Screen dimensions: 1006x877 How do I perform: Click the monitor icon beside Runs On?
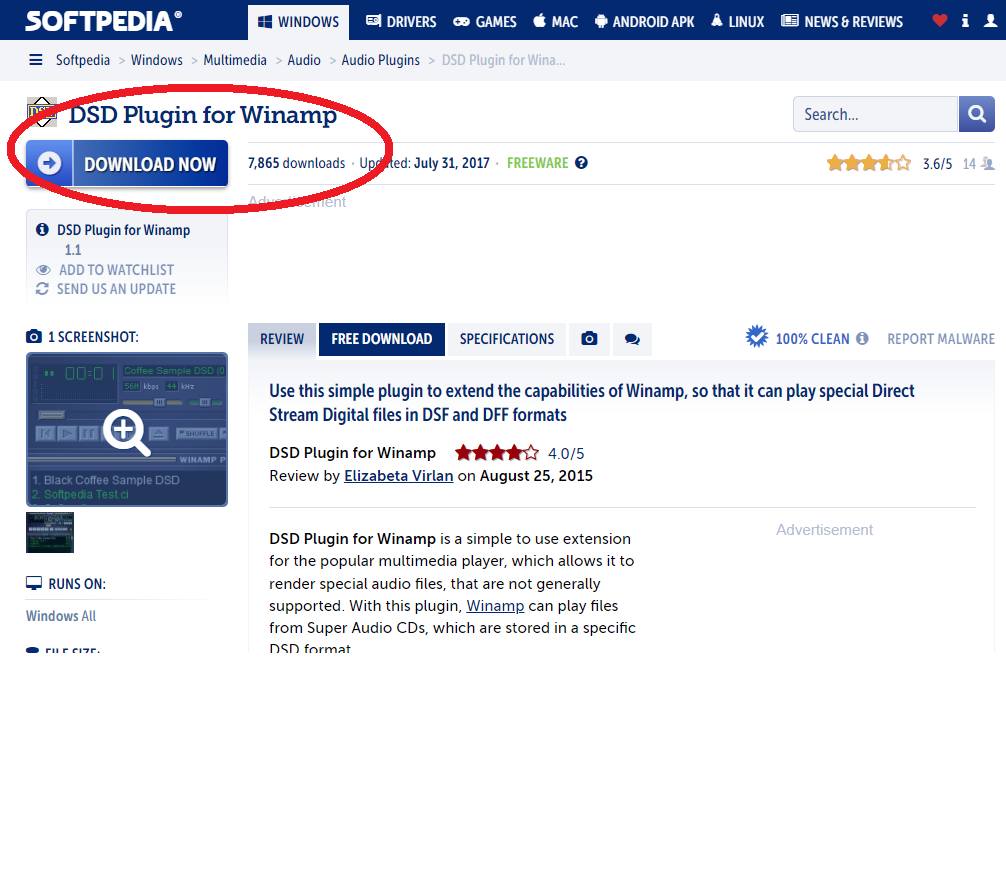(x=33, y=583)
